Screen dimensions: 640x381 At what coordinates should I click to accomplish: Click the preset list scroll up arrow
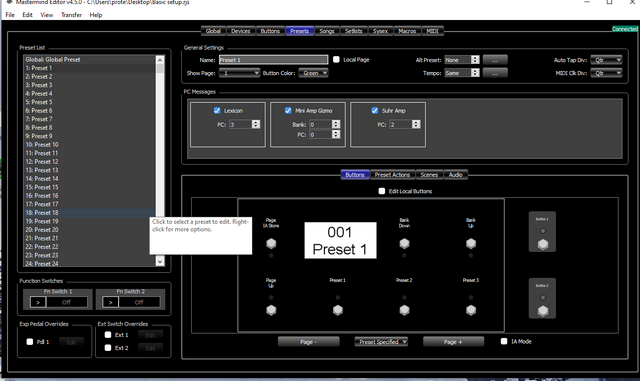160,60
